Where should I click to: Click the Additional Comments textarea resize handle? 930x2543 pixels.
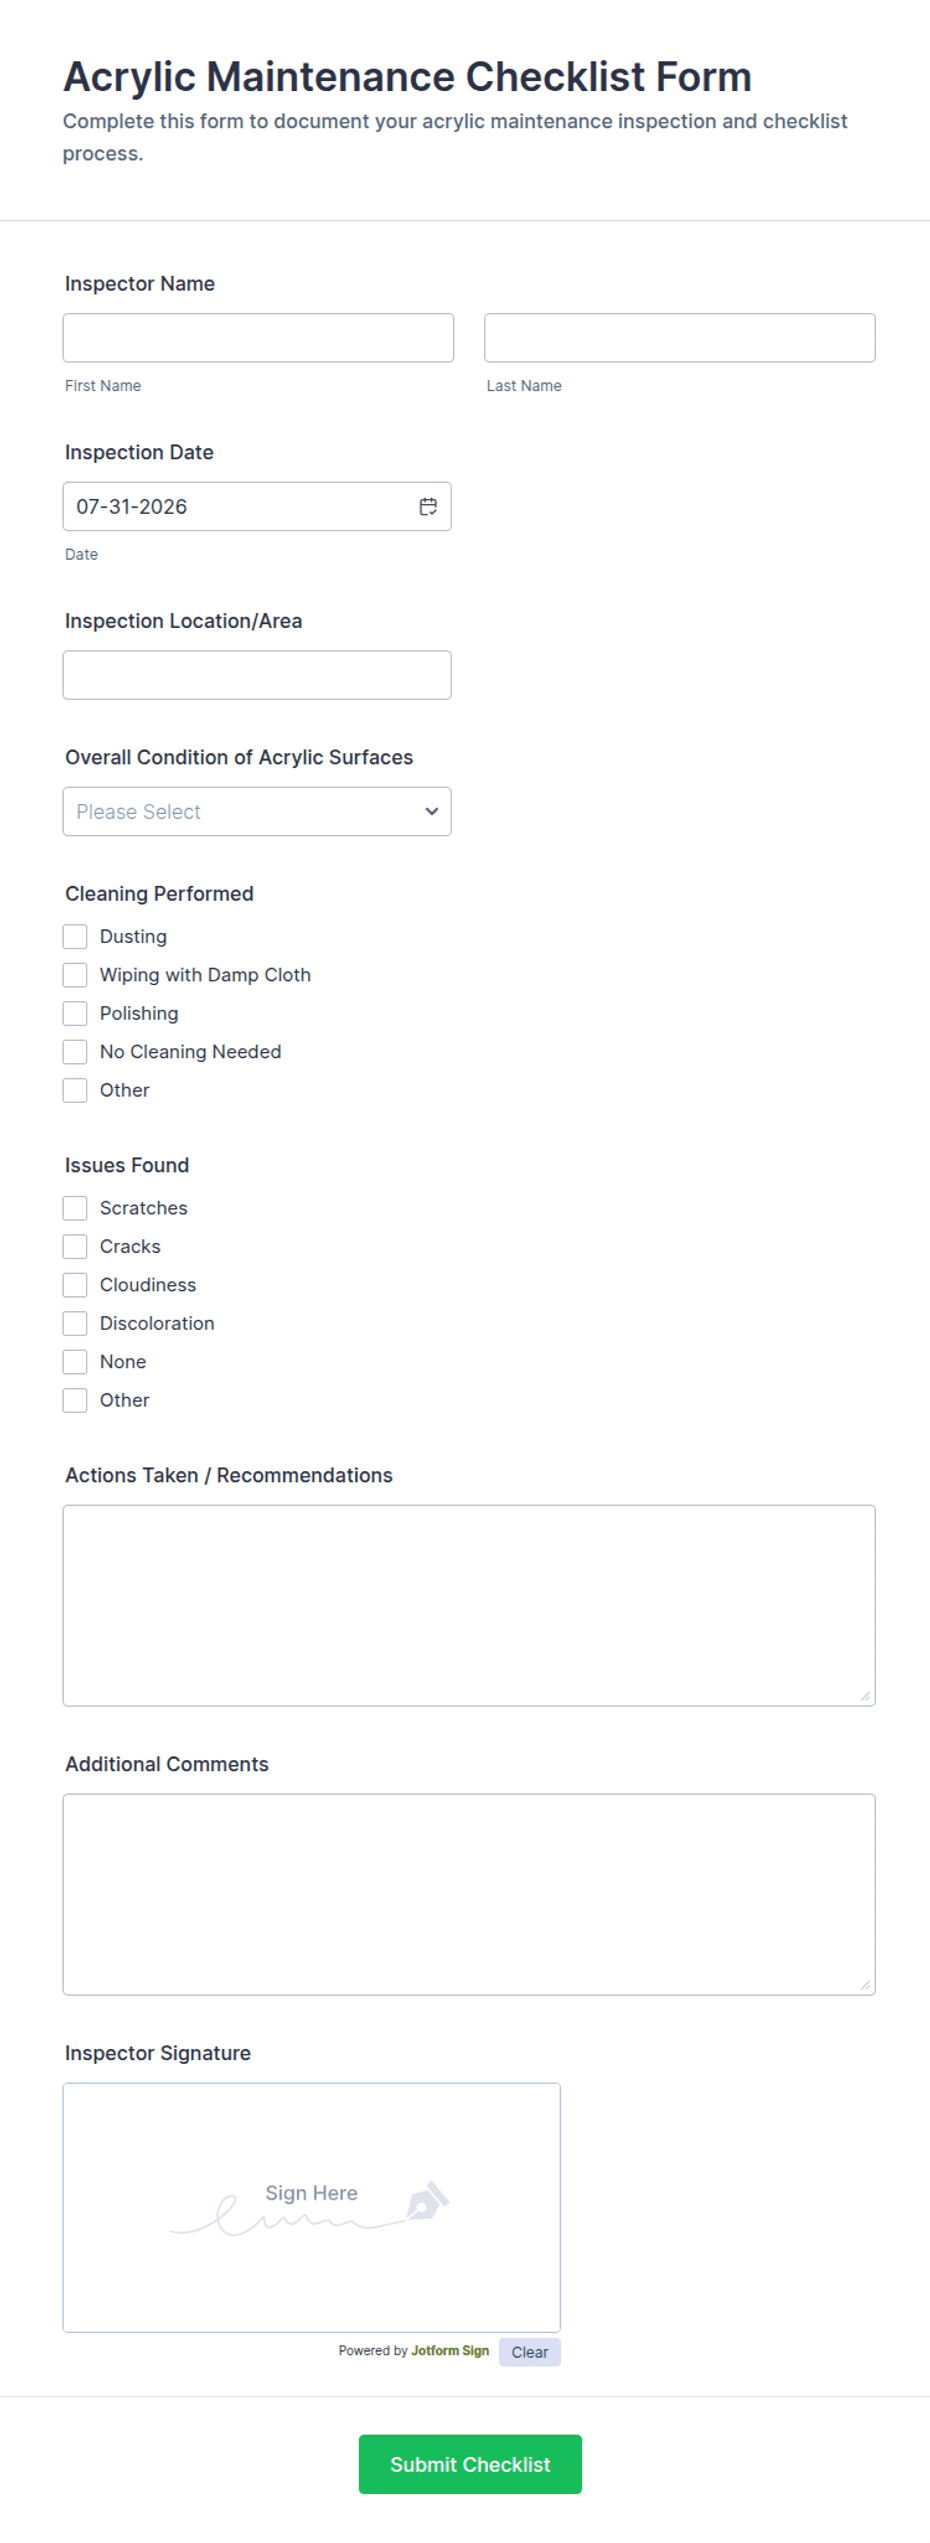click(x=865, y=1985)
